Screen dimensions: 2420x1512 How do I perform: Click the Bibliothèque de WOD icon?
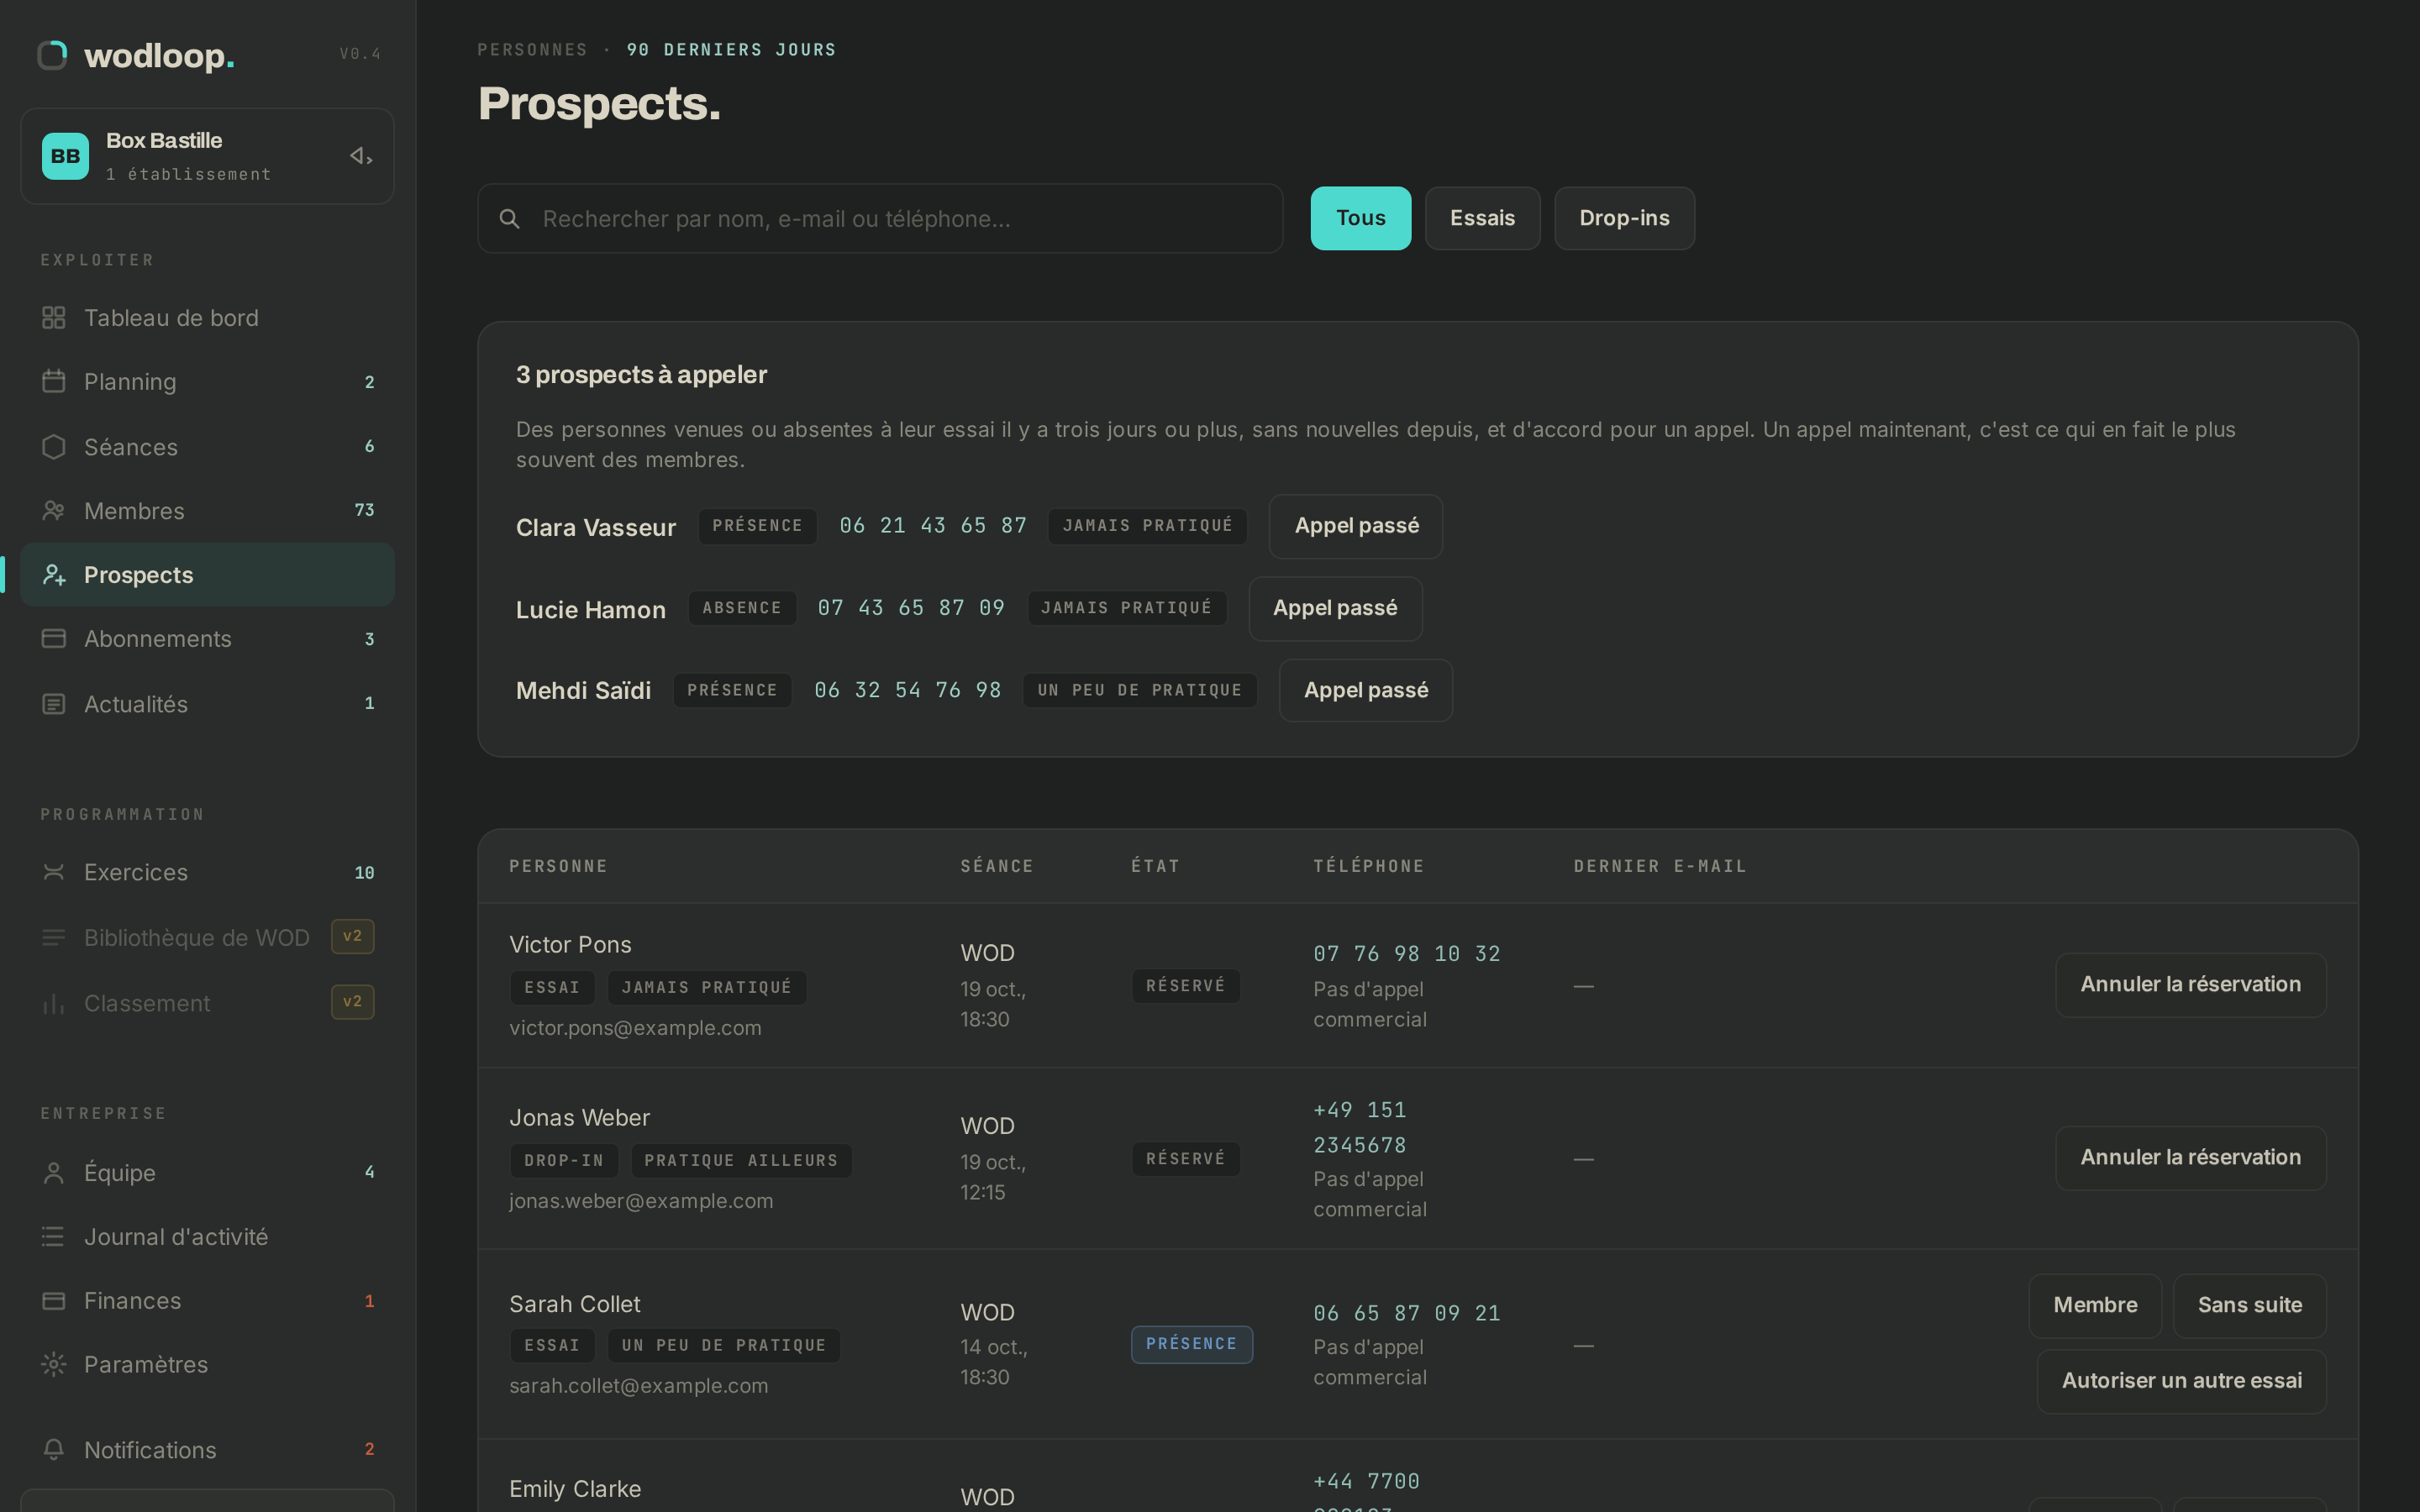coord(54,938)
